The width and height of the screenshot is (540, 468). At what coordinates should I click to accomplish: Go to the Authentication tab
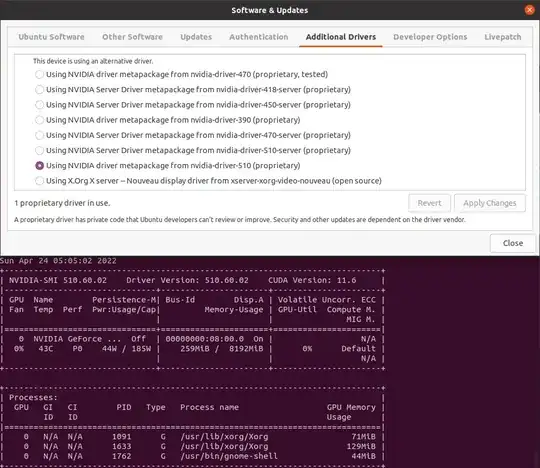pos(259,37)
